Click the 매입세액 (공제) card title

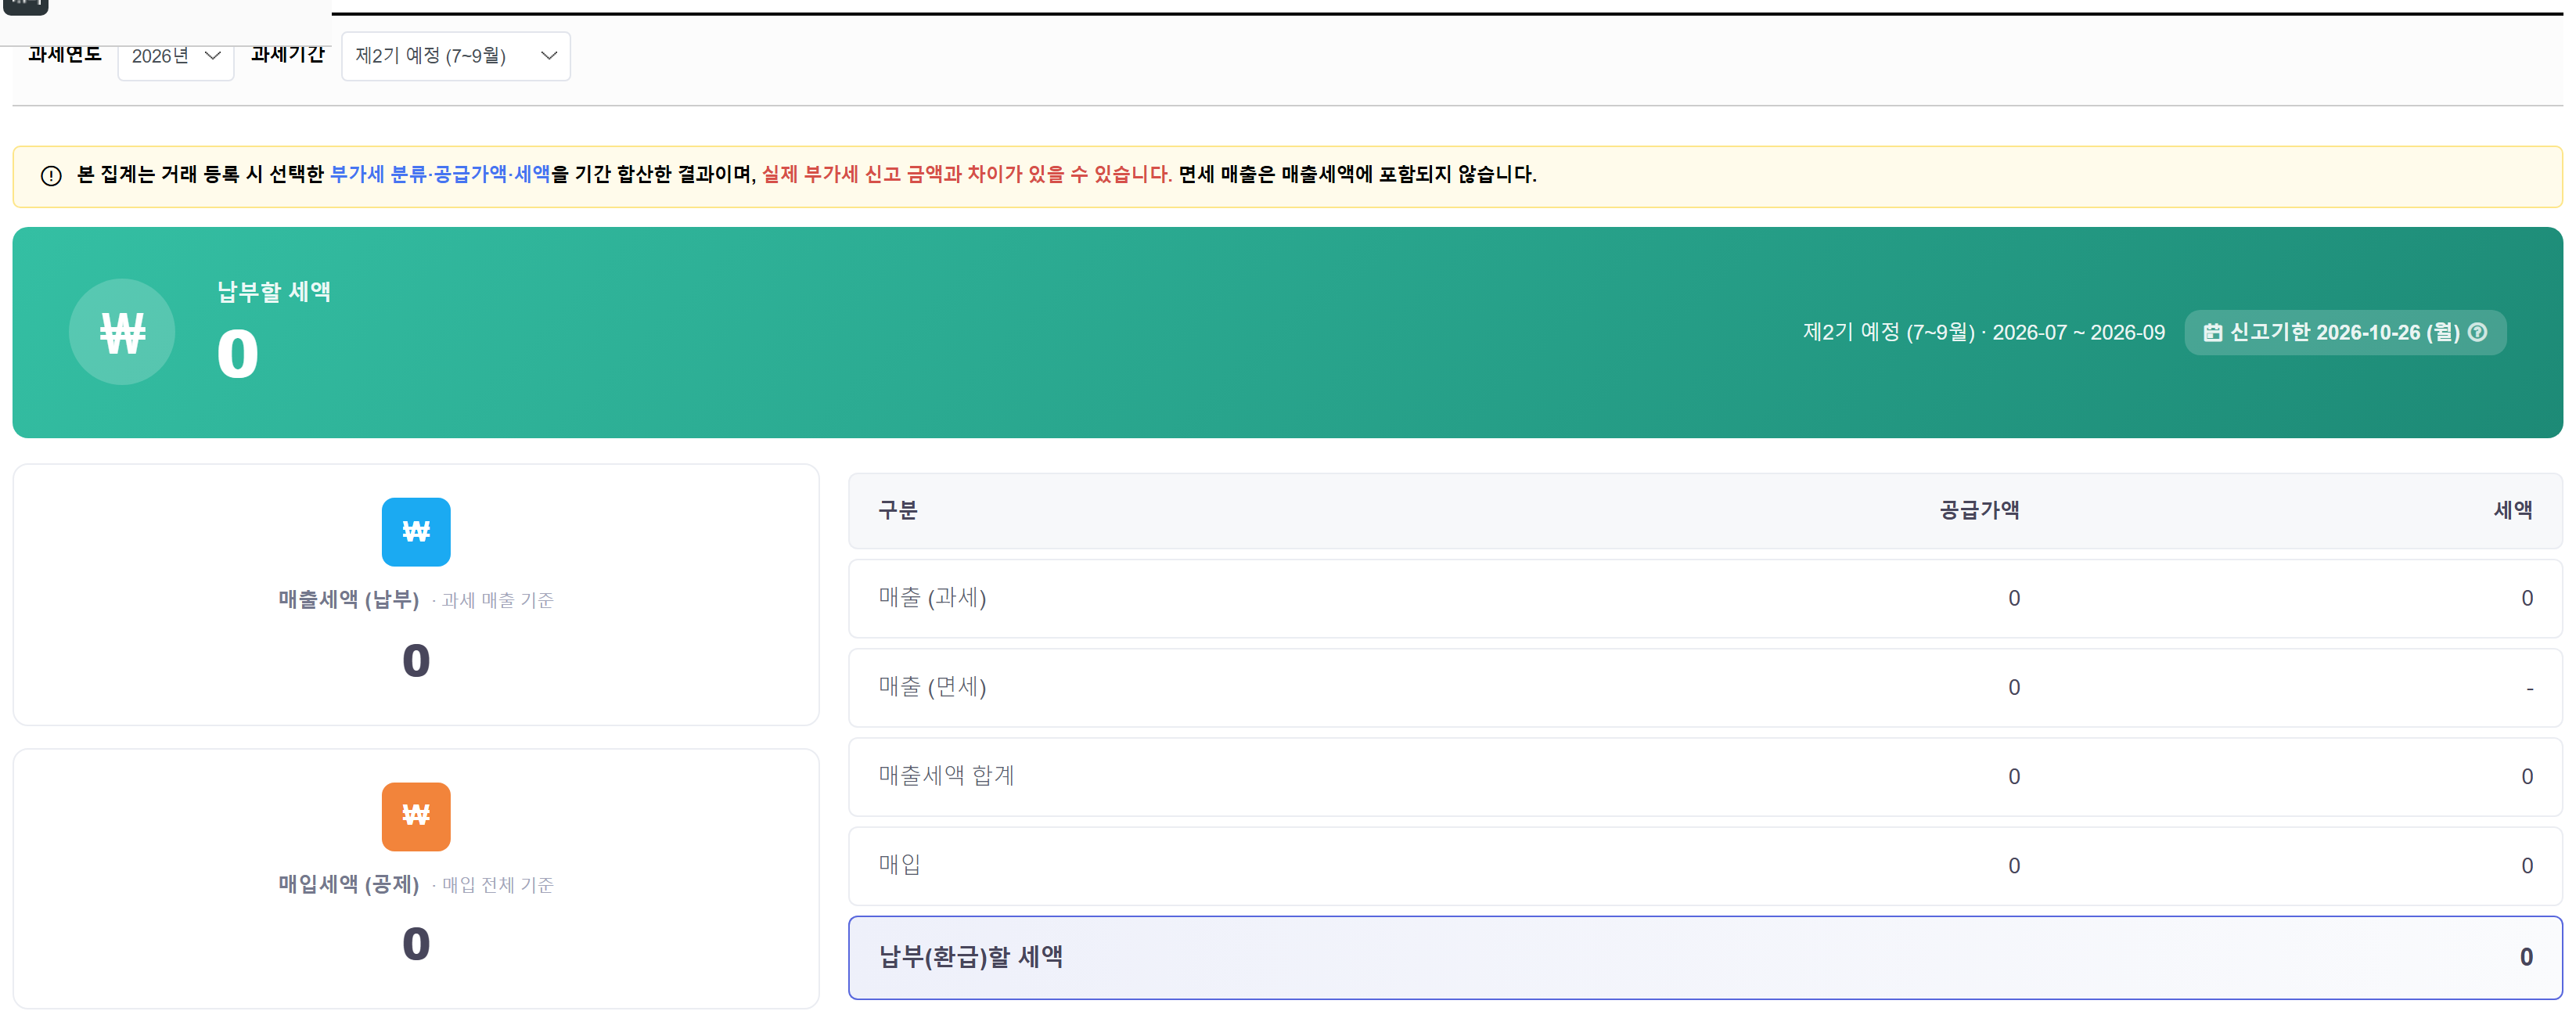tap(348, 885)
